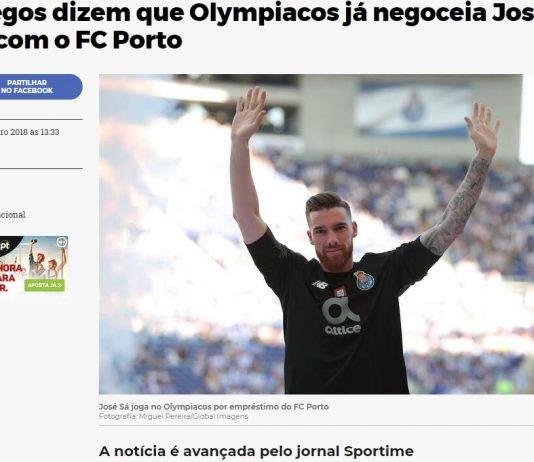Click headline line com o FC Porto

pos(91,40)
